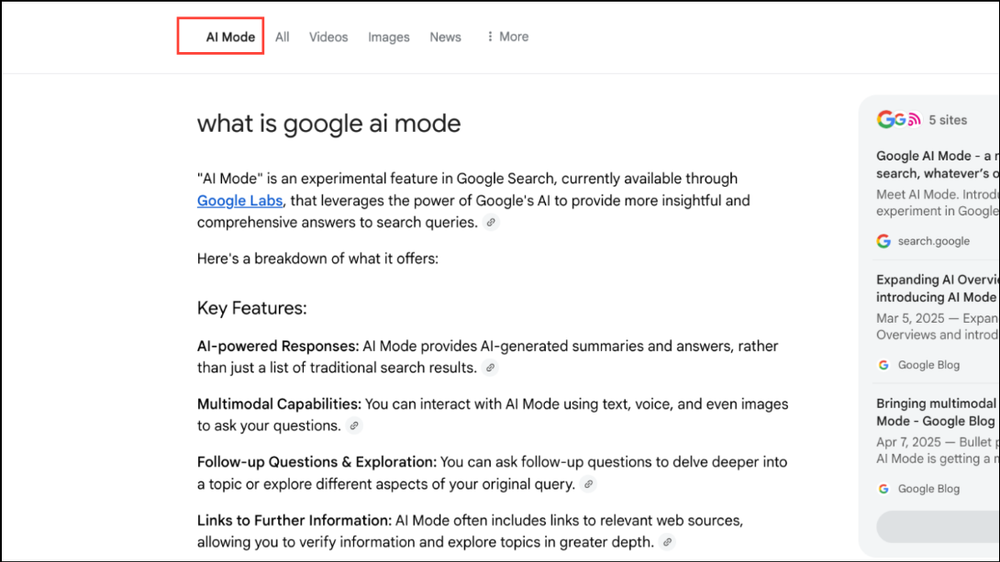Switch to the AI Mode tab
This screenshot has width=1000, height=562.
(x=230, y=37)
